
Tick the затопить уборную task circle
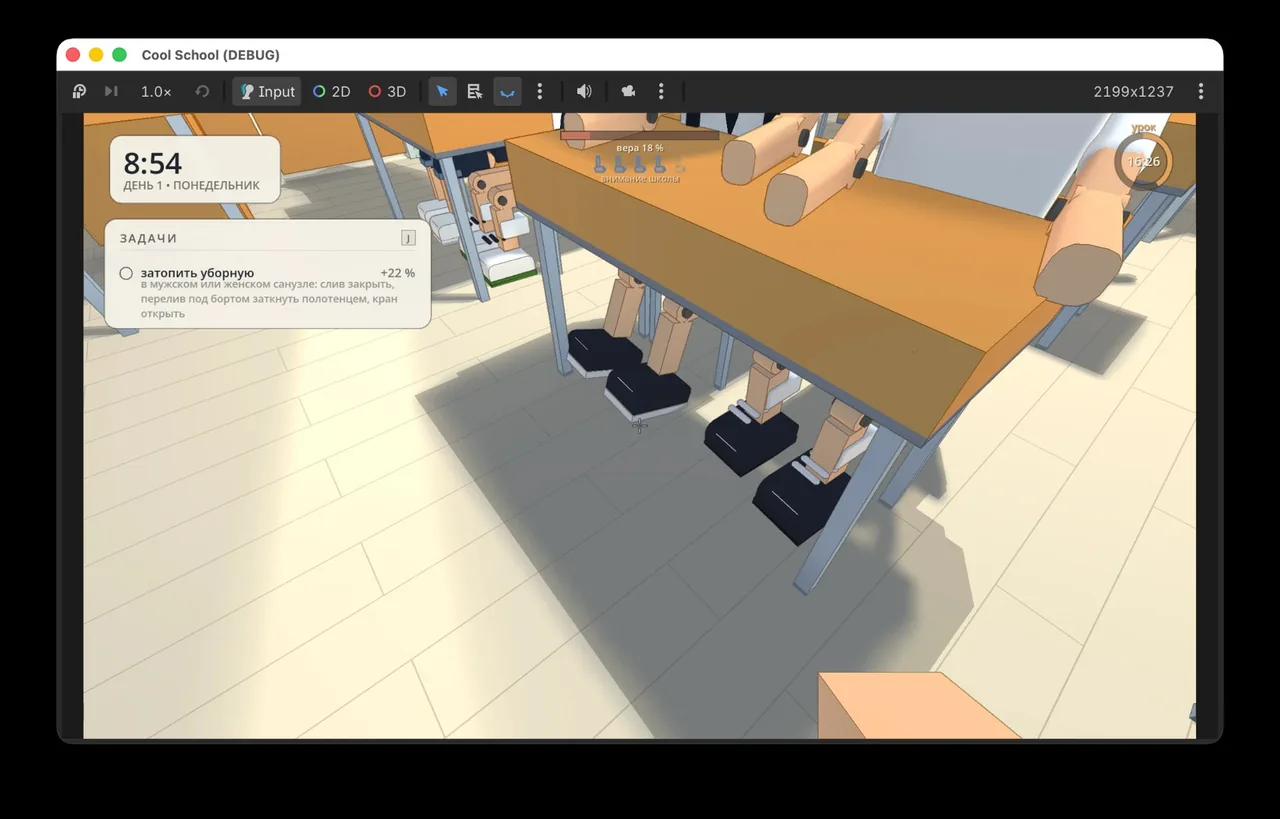point(126,273)
